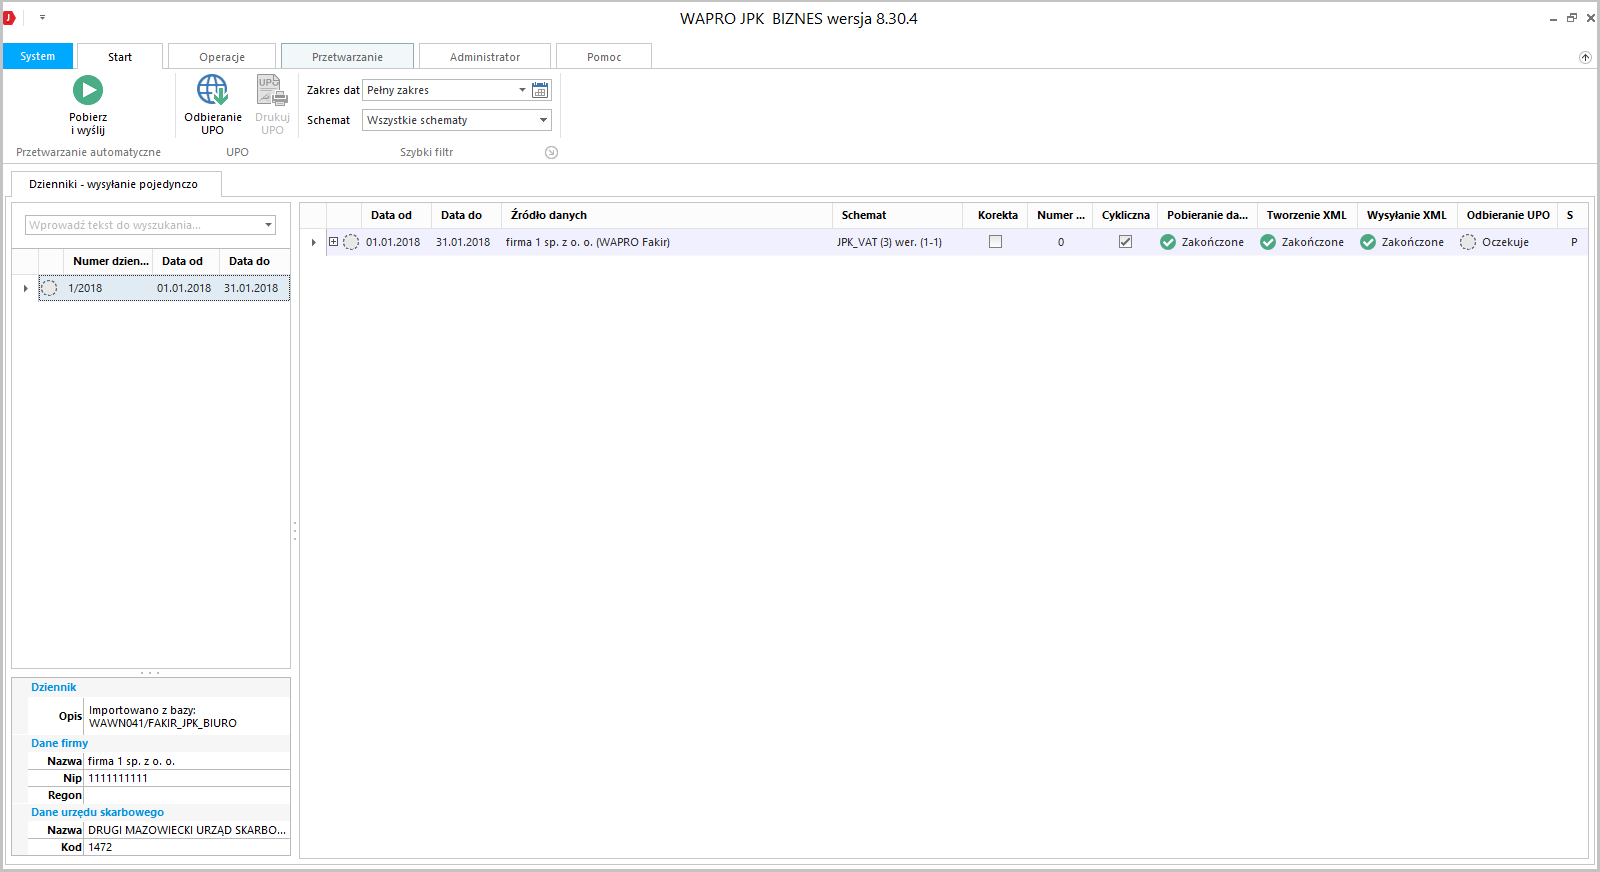
Task: Click the Oczekuje status icon under Odbieranie UPO
Action: pyautogui.click(x=1468, y=242)
